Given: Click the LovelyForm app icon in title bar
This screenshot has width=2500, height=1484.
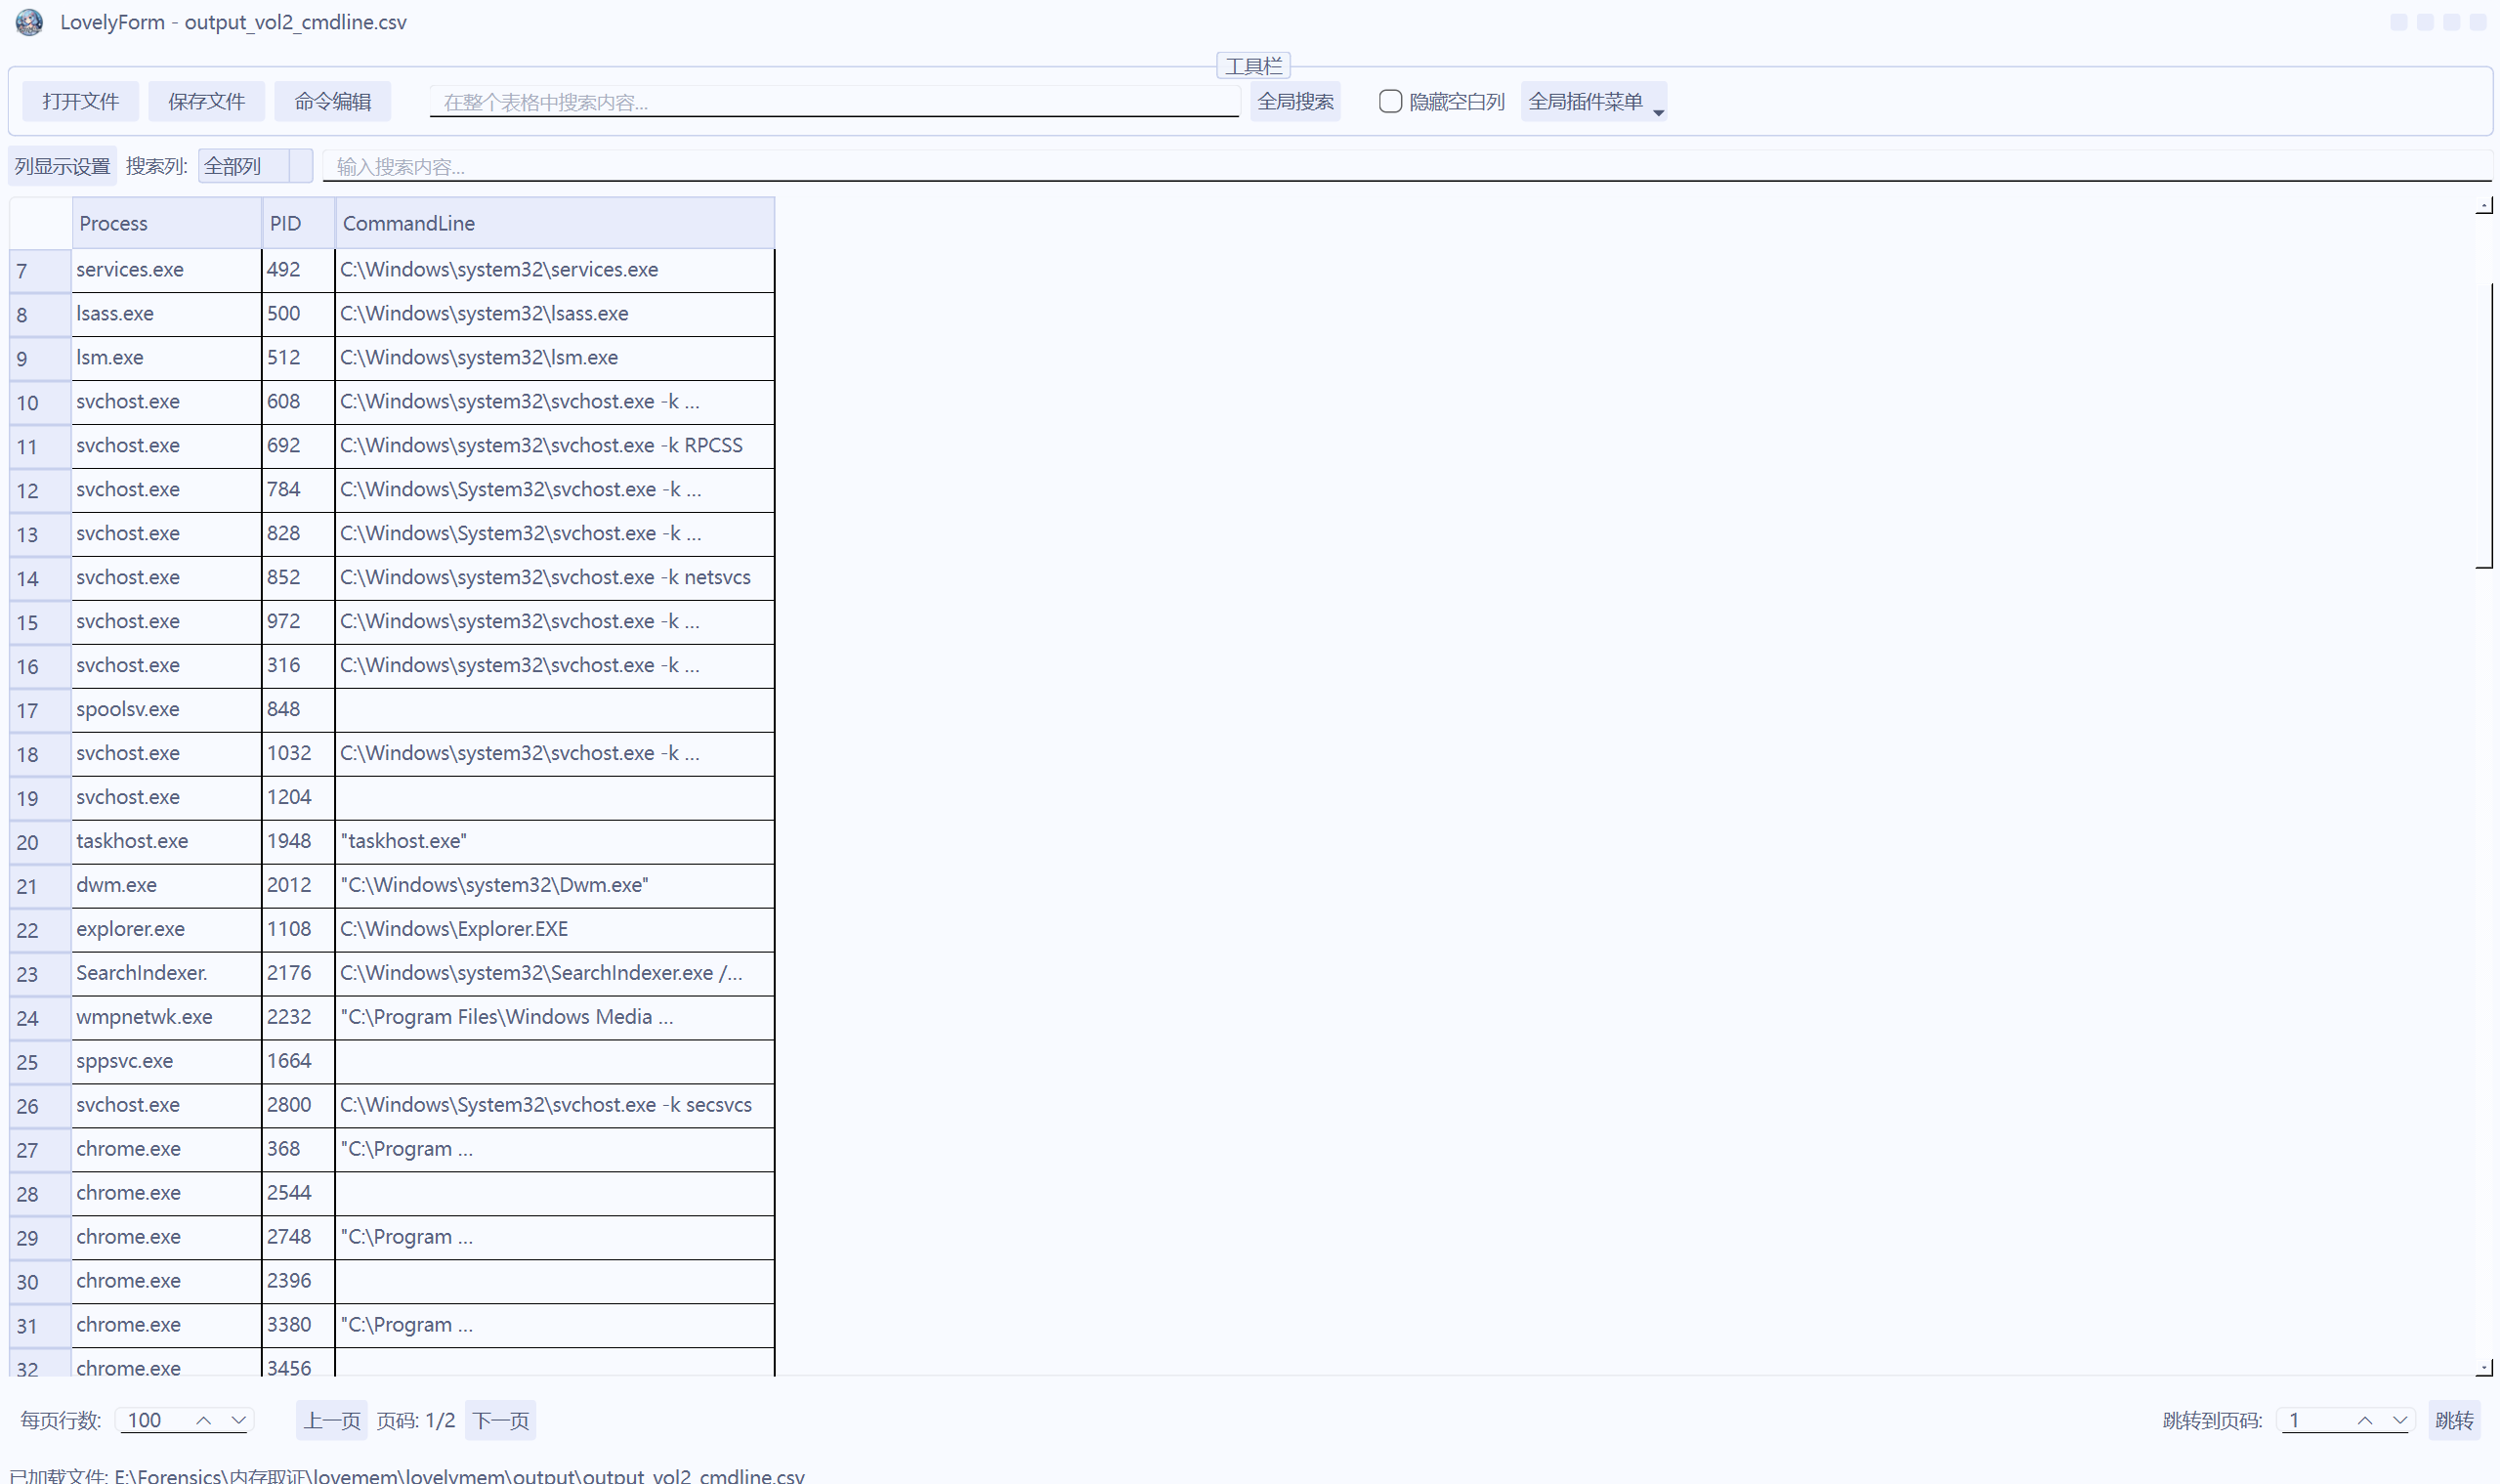Looking at the screenshot, I should pos(29,22).
